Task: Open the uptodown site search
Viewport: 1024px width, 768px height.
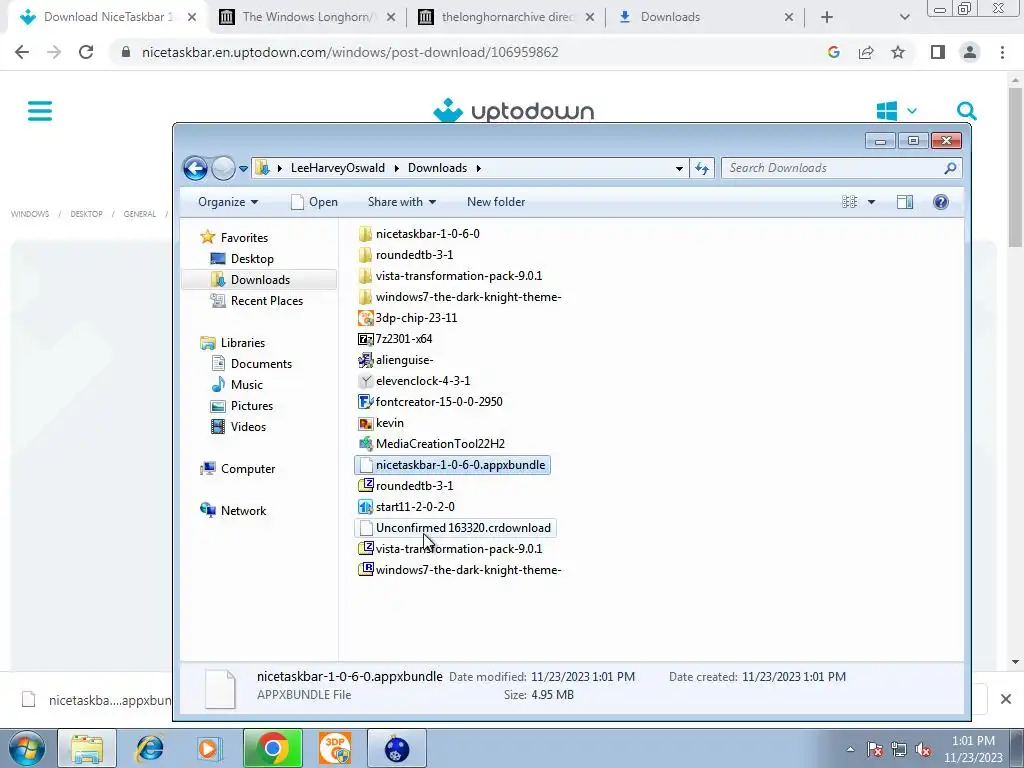Action: 967,111
